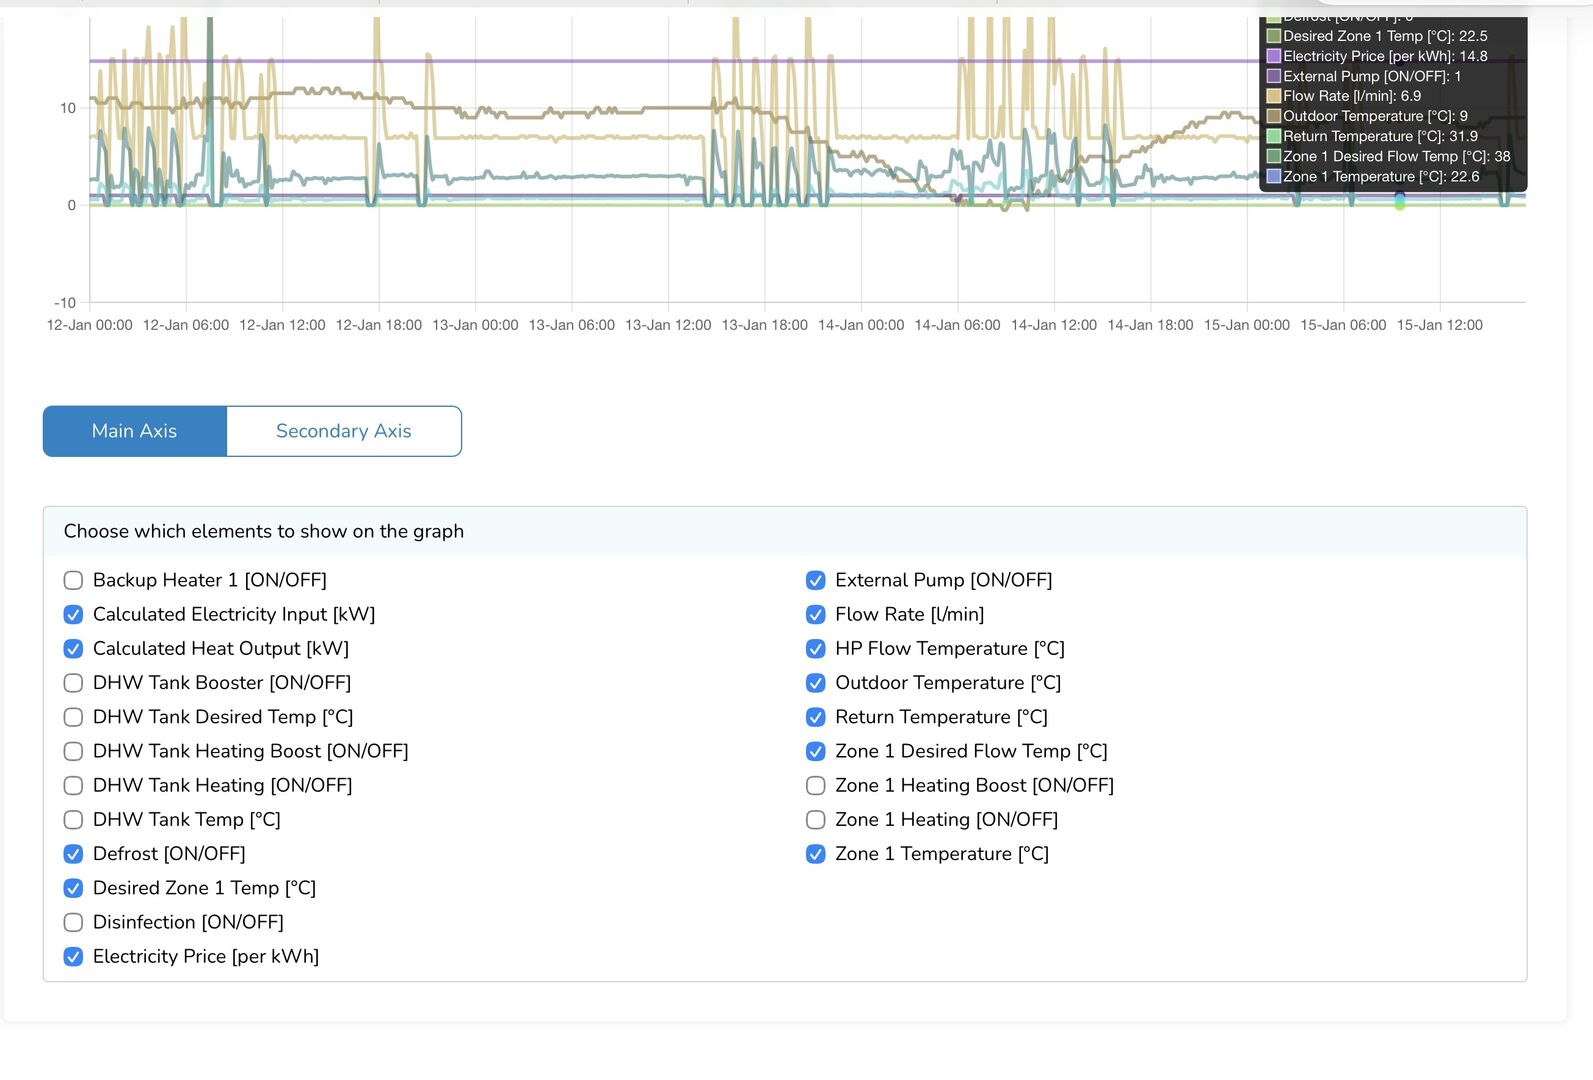Hide the Defrost [ON/OFF] series
The width and height of the screenshot is (1593, 1080).
[x=73, y=854]
